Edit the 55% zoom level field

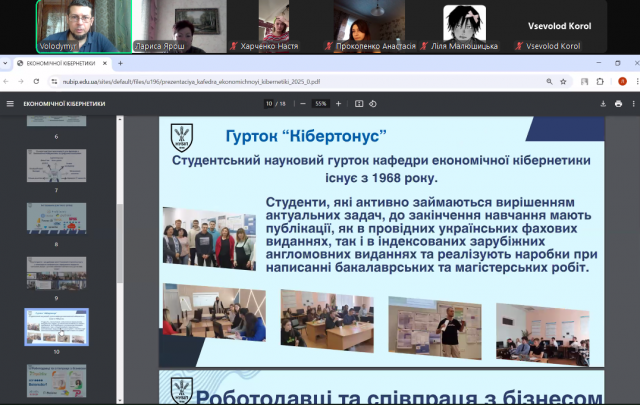click(x=320, y=103)
